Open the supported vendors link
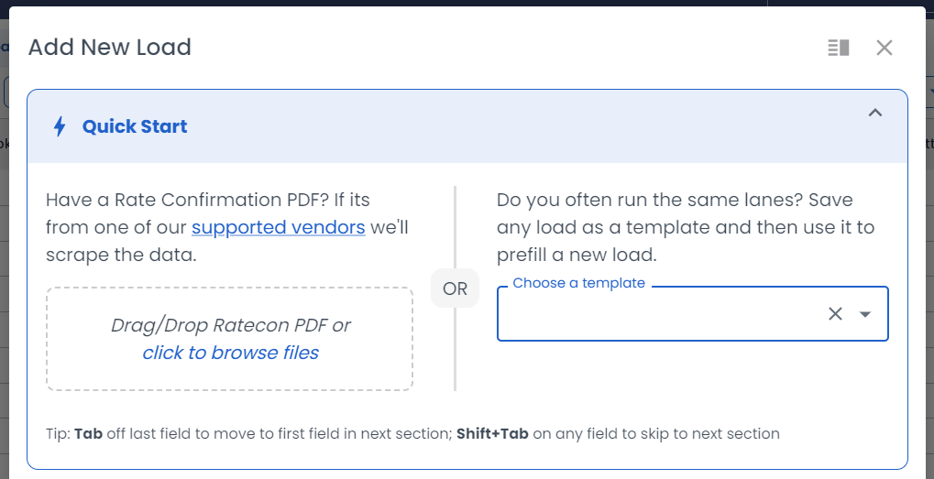The image size is (934, 479). pyautogui.click(x=278, y=227)
